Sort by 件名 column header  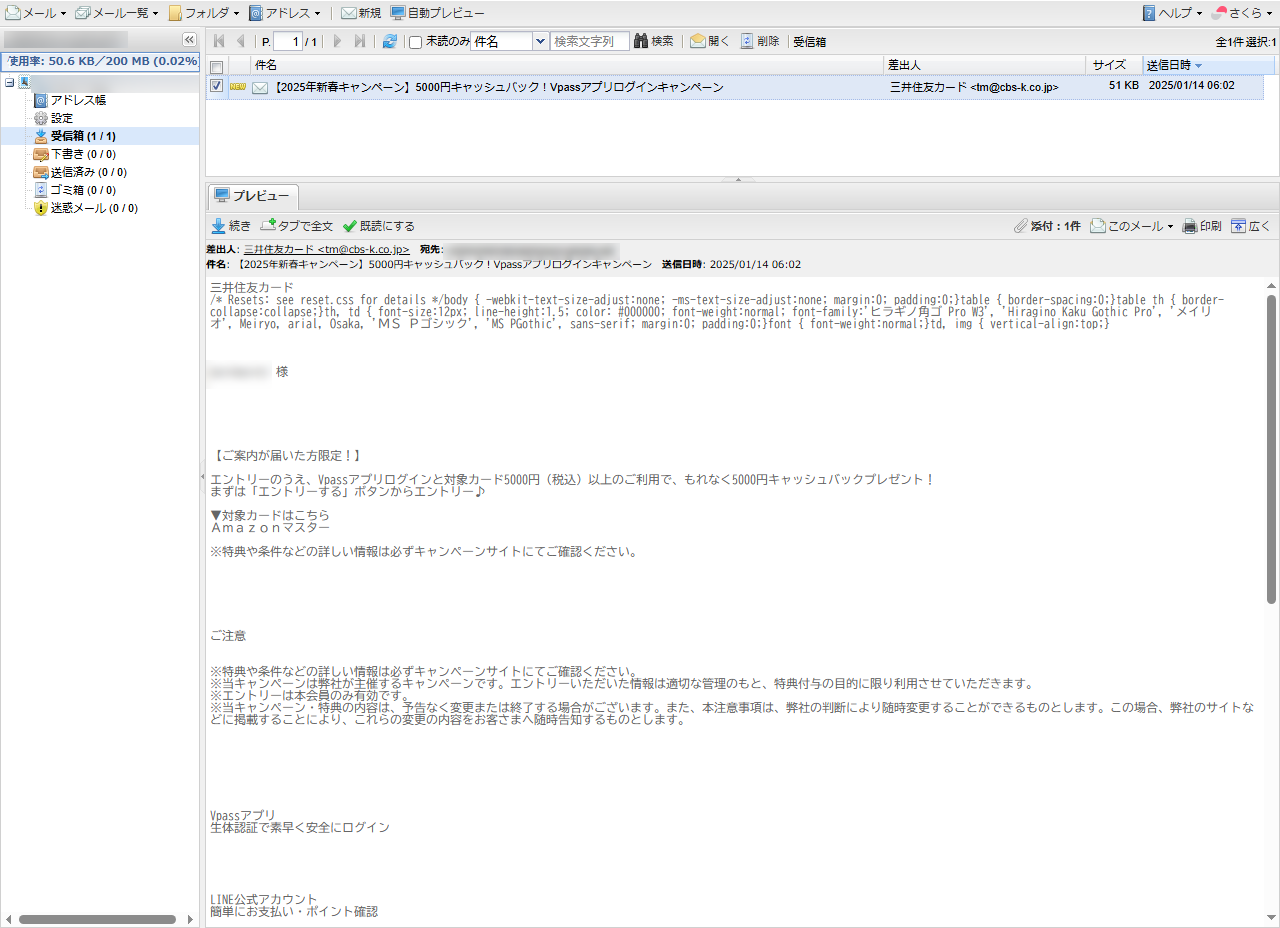click(568, 65)
